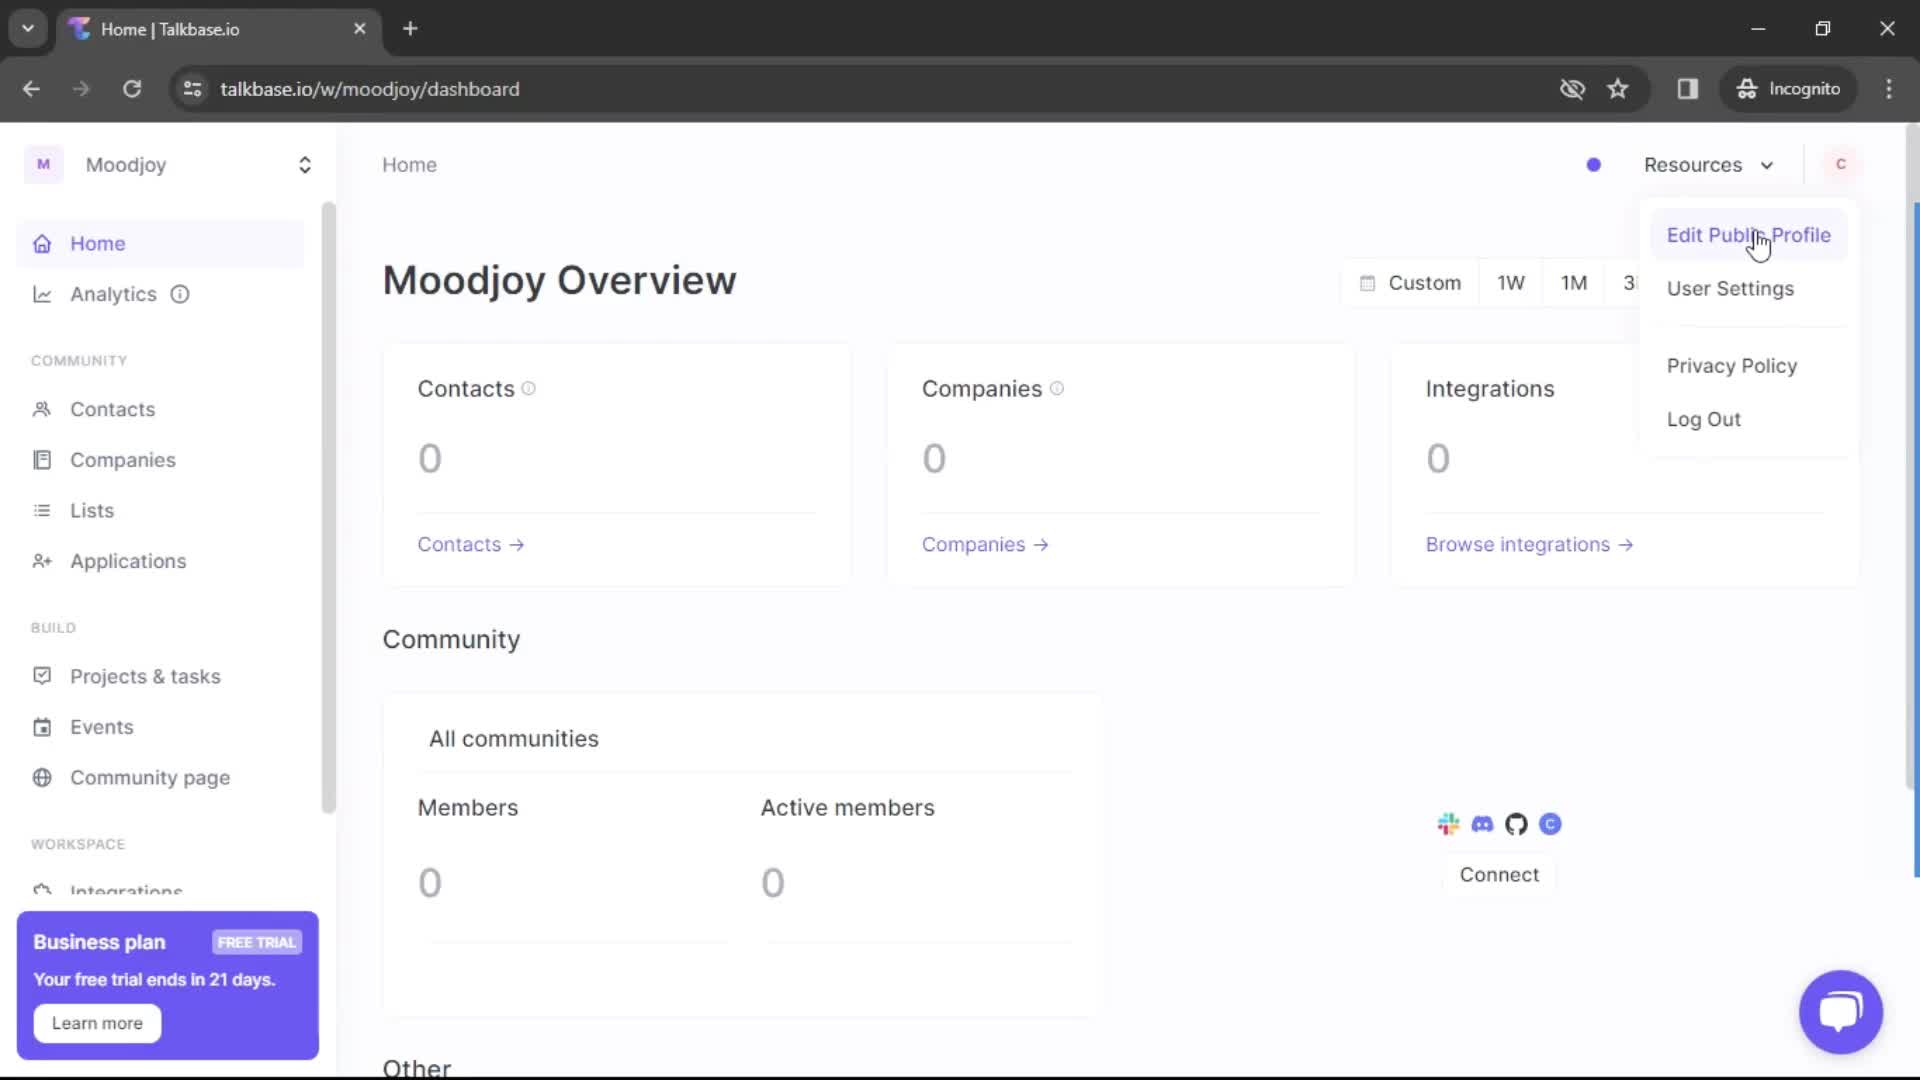Expand the Custom date range picker
The width and height of the screenshot is (1920, 1080).
click(1408, 282)
